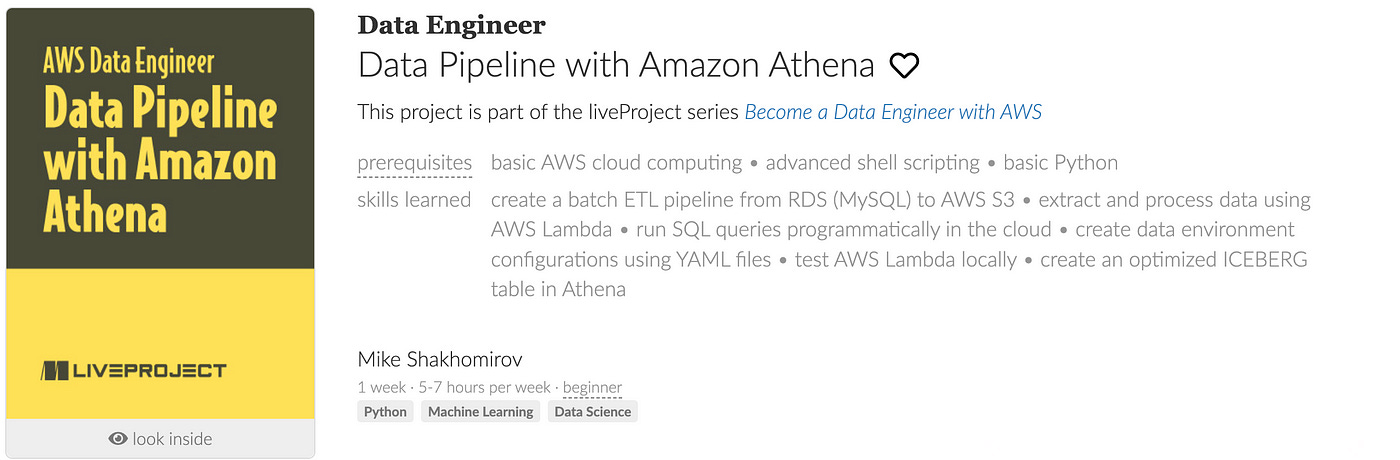Click the 1 week duration text
1400x460 pixels.
tap(381, 387)
